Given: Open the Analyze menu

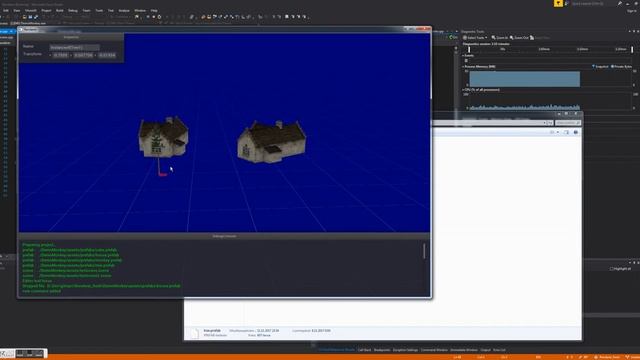Looking at the screenshot, I should point(124,10).
